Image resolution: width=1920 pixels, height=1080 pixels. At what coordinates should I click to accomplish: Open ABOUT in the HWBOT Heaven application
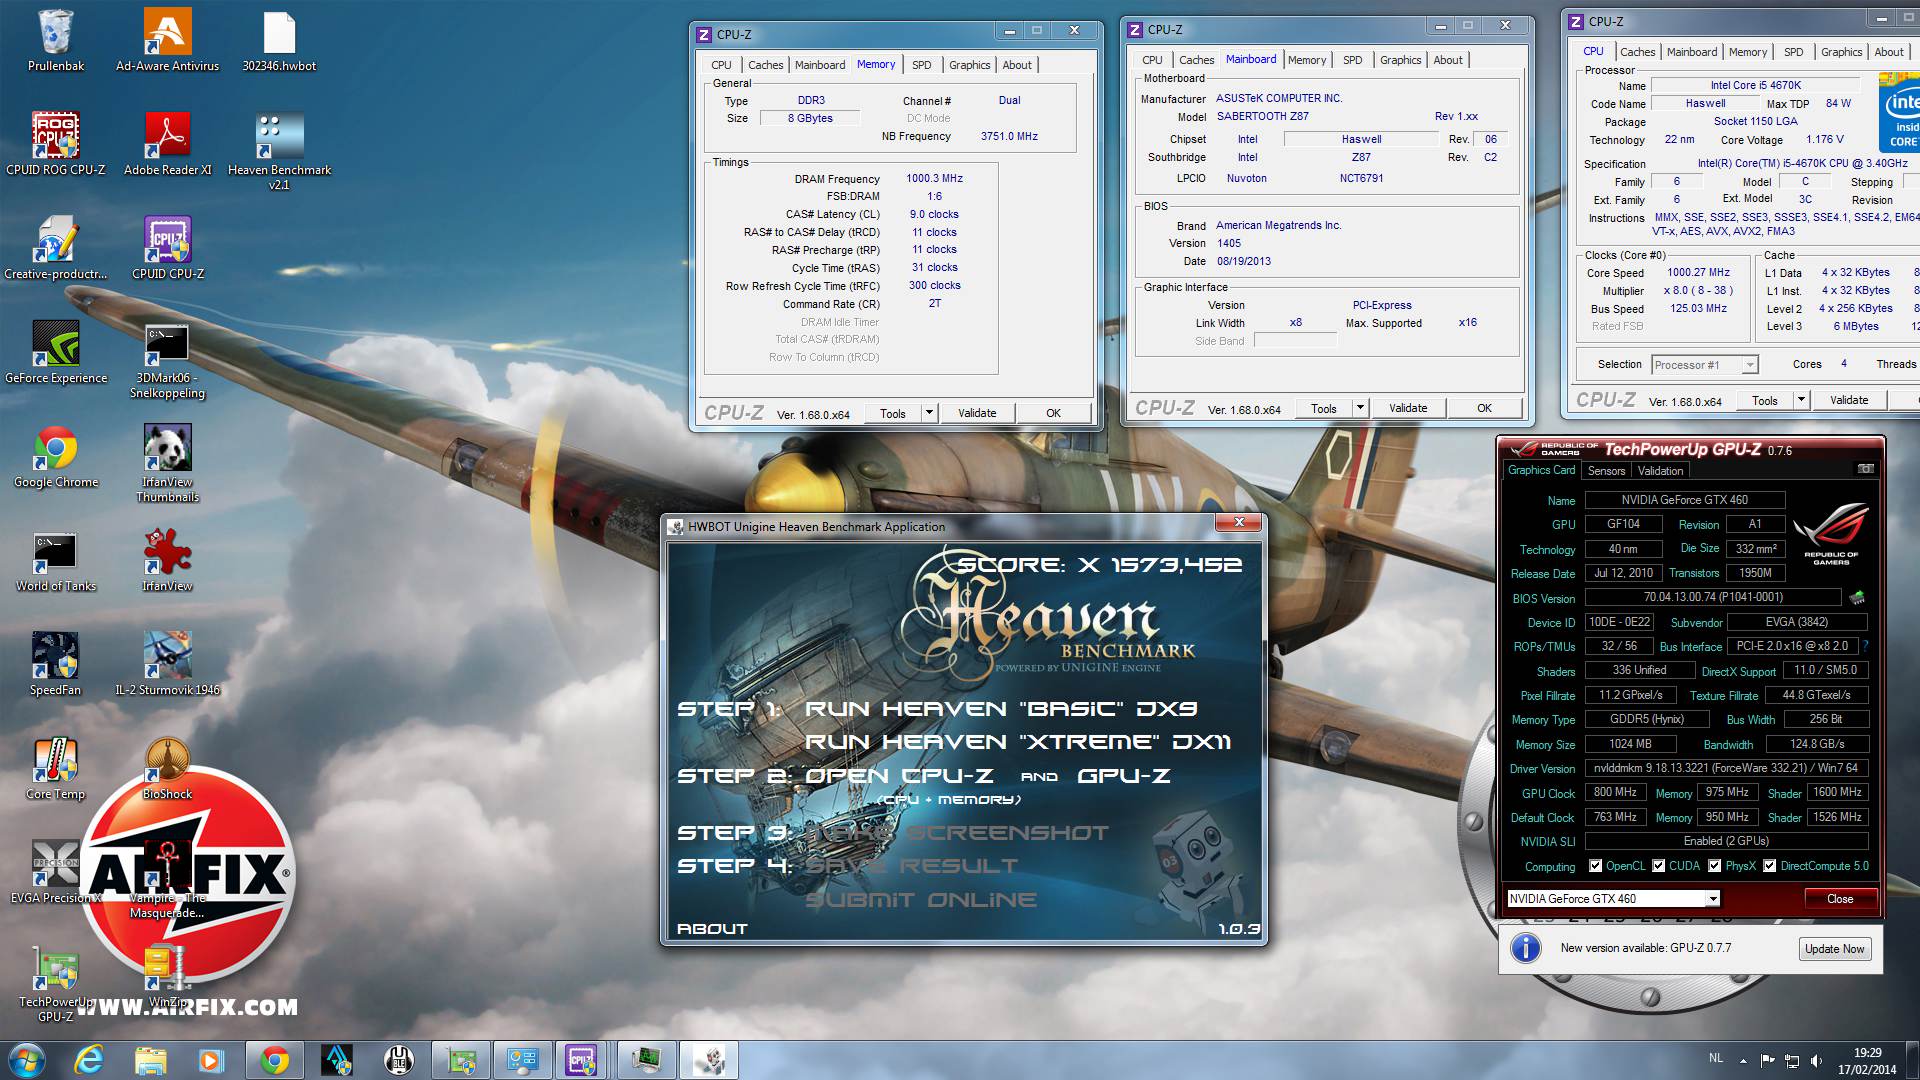[712, 929]
